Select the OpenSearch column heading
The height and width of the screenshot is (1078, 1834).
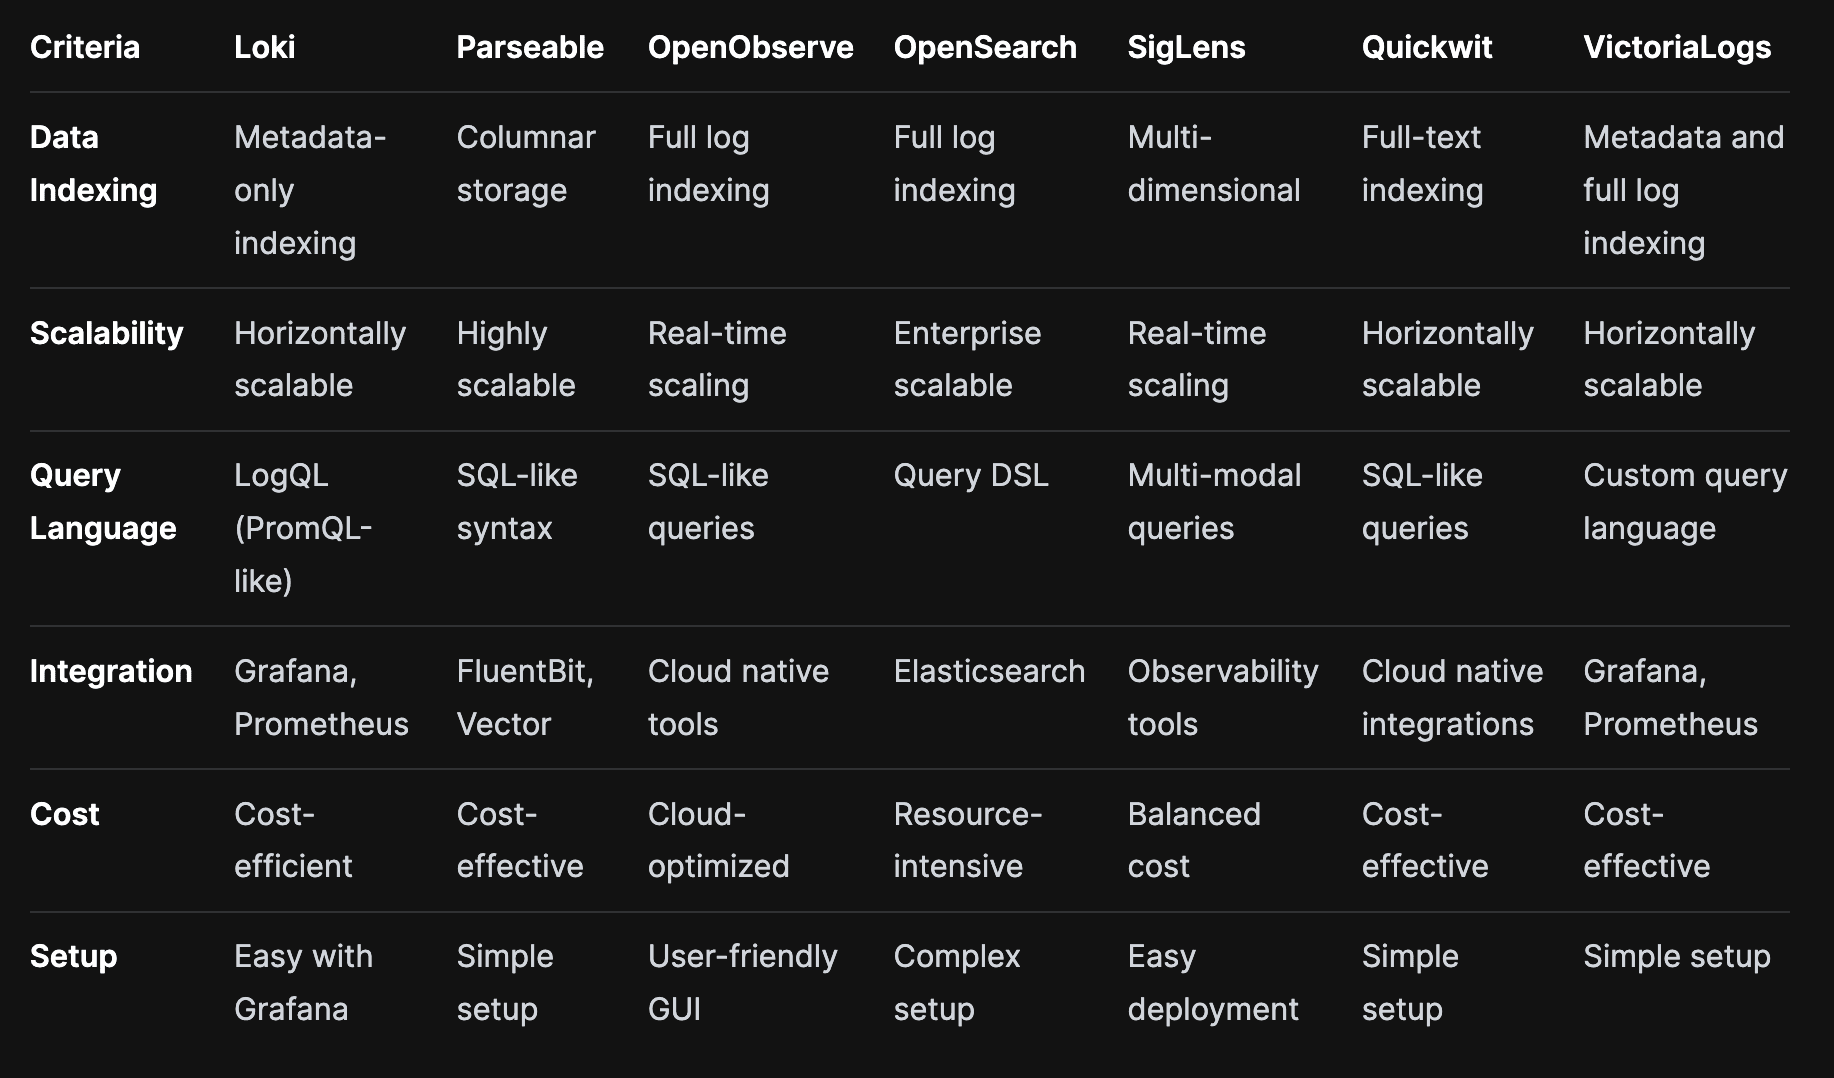985,47
